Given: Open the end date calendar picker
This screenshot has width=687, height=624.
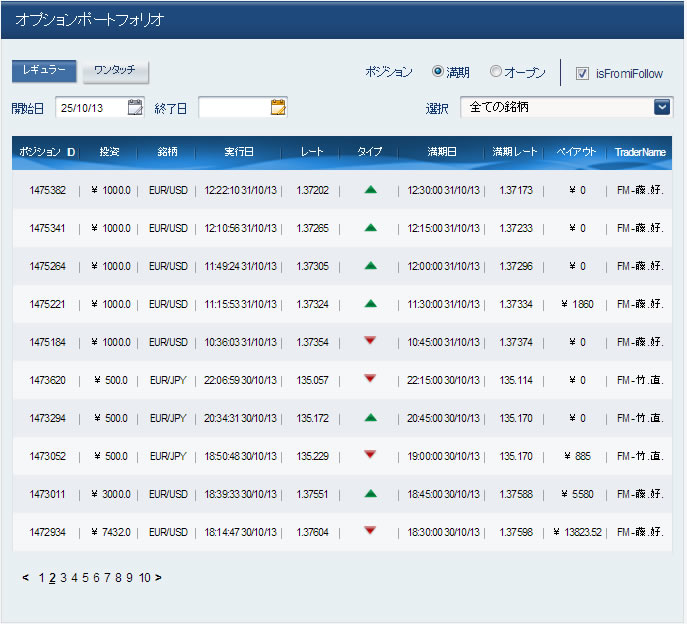Looking at the screenshot, I should 278,107.
